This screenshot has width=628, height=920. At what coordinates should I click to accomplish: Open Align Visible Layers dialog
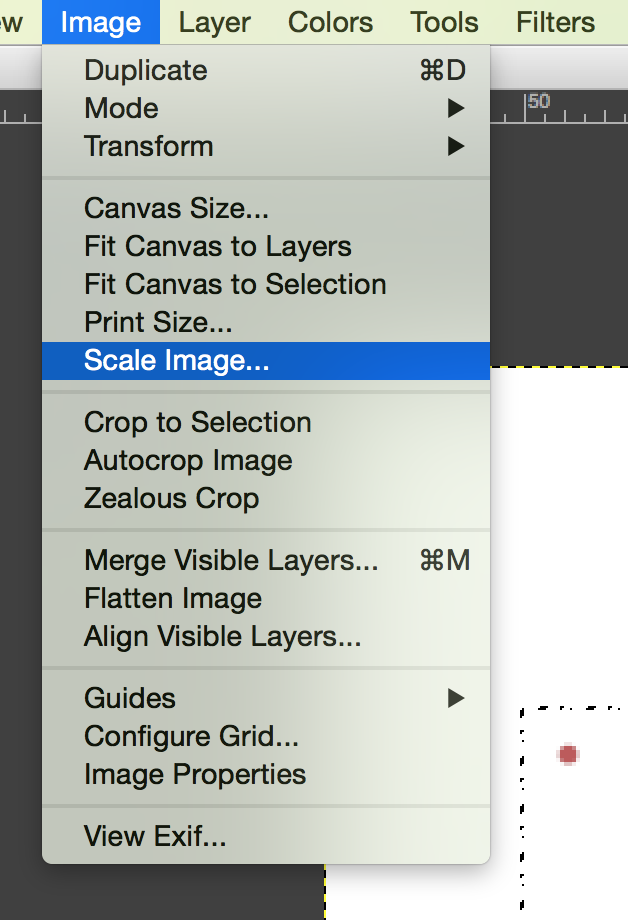266,637
